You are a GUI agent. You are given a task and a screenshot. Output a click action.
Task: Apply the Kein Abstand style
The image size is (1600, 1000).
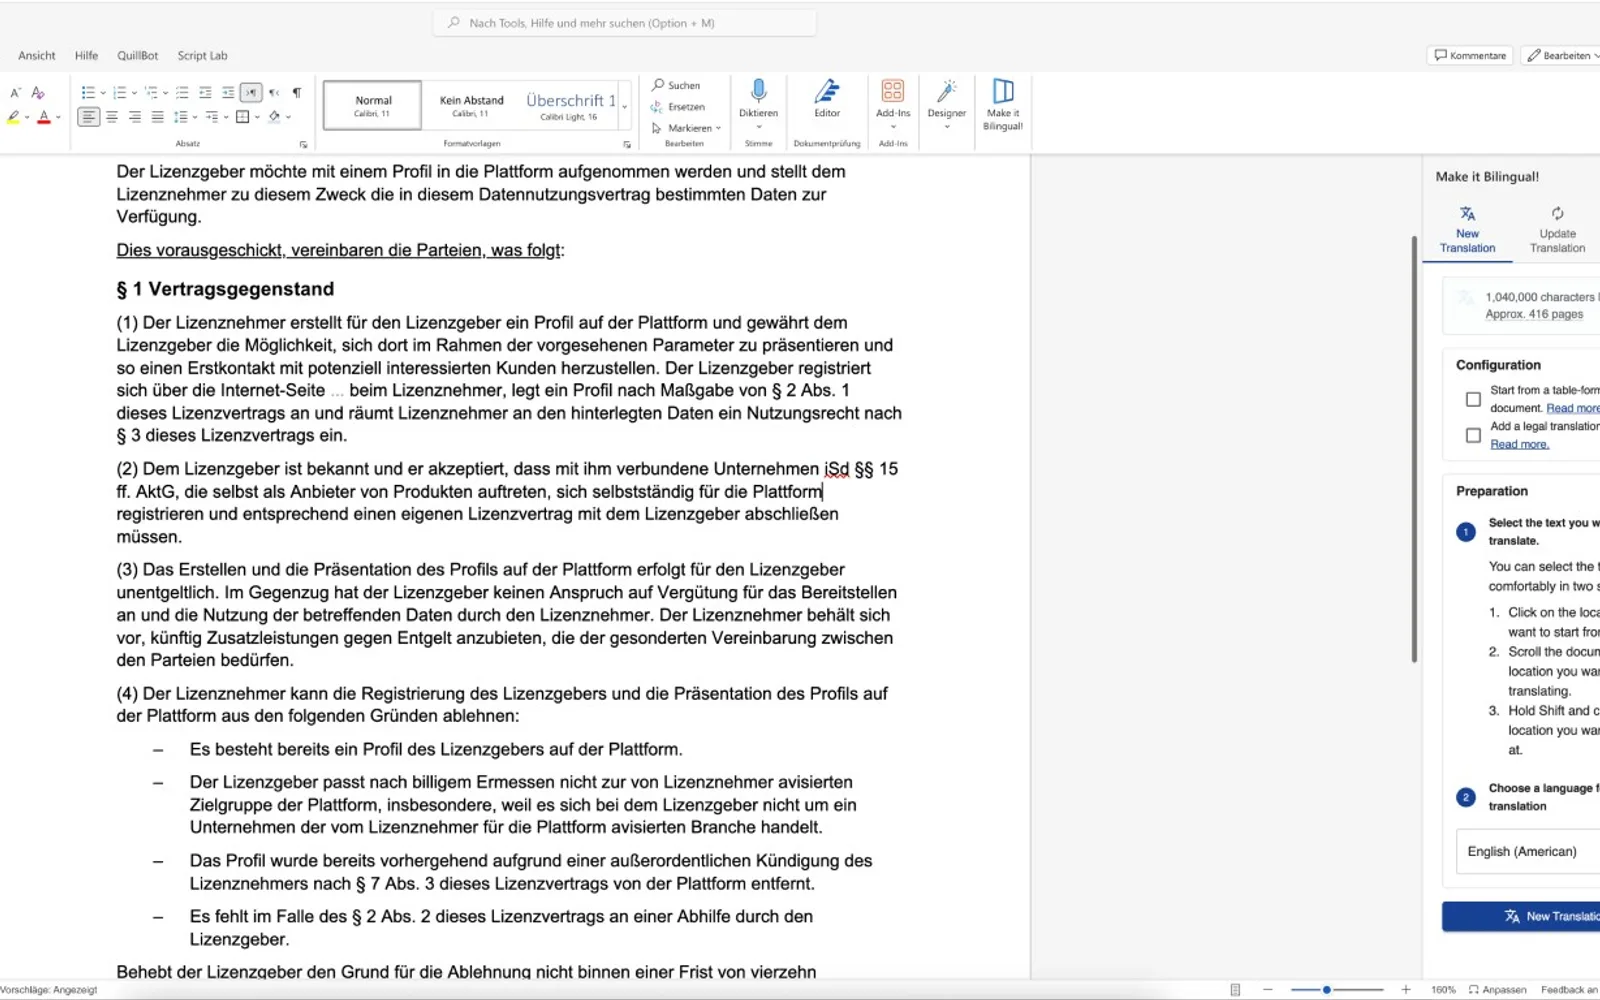click(x=471, y=106)
